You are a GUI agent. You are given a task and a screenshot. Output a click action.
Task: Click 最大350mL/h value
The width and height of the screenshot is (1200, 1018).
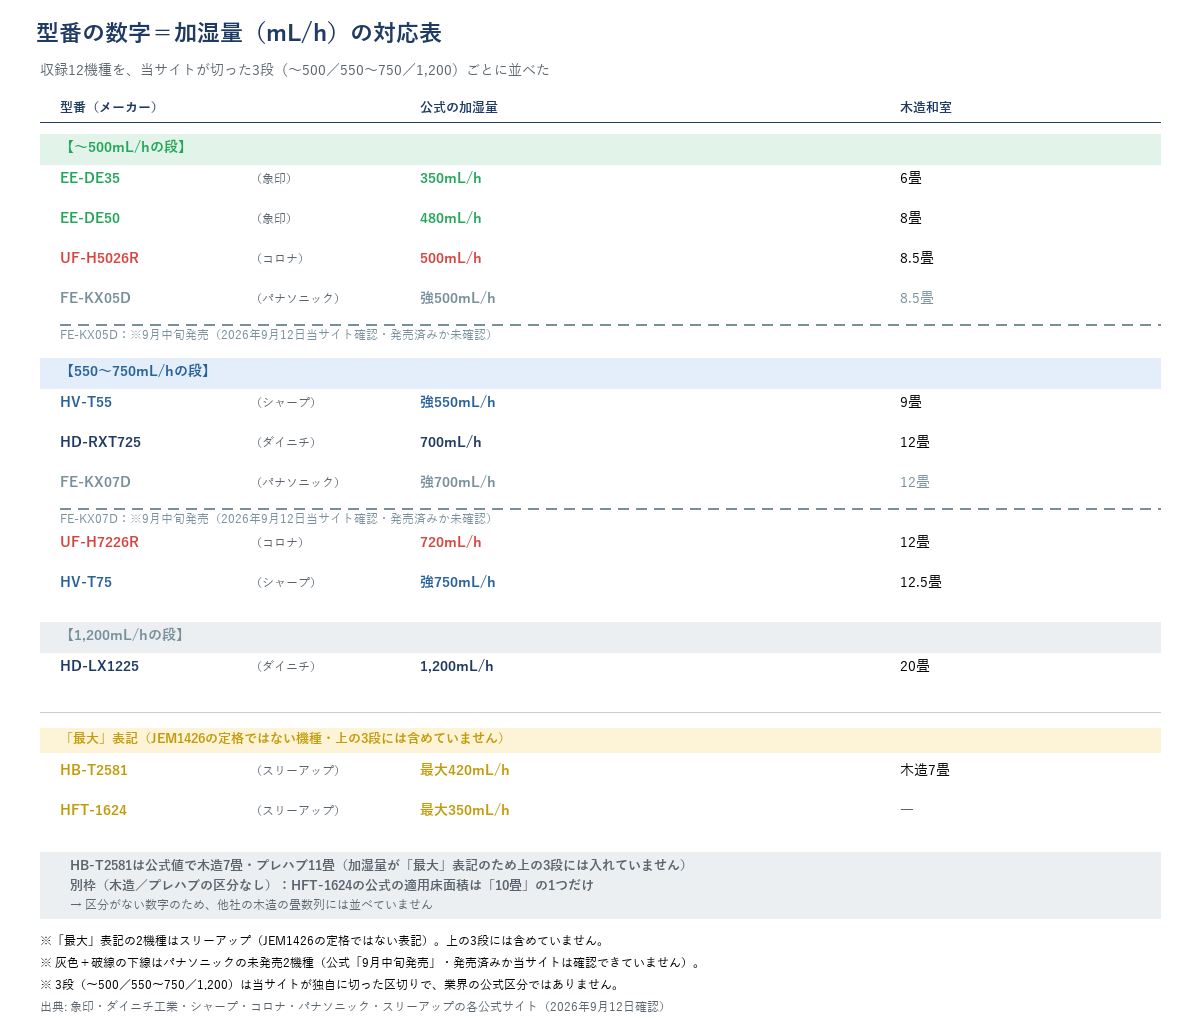[x=465, y=810]
